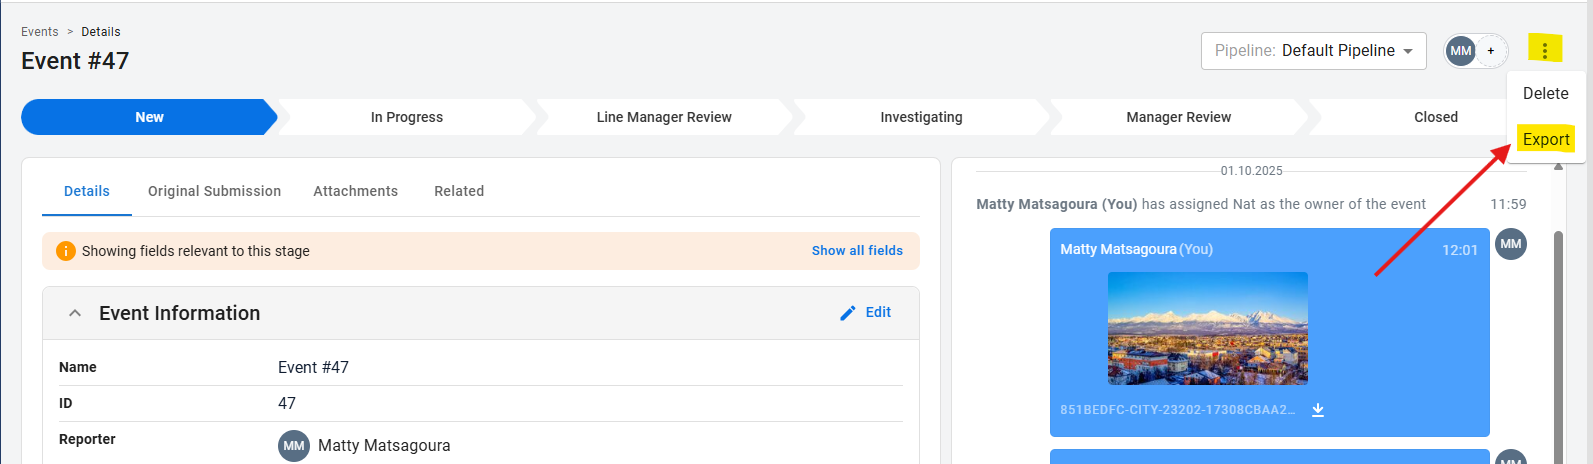The width and height of the screenshot is (1593, 464).
Task: Click the pencil Edit icon in Event Information
Action: (x=848, y=313)
